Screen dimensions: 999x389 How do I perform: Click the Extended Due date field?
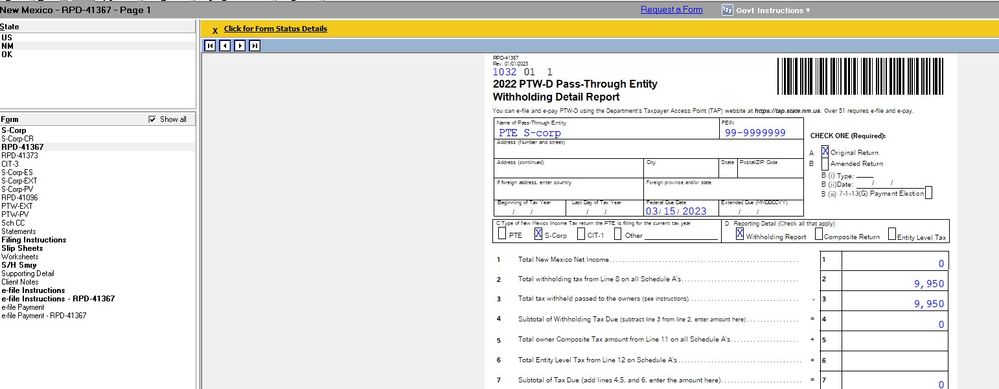[761, 208]
